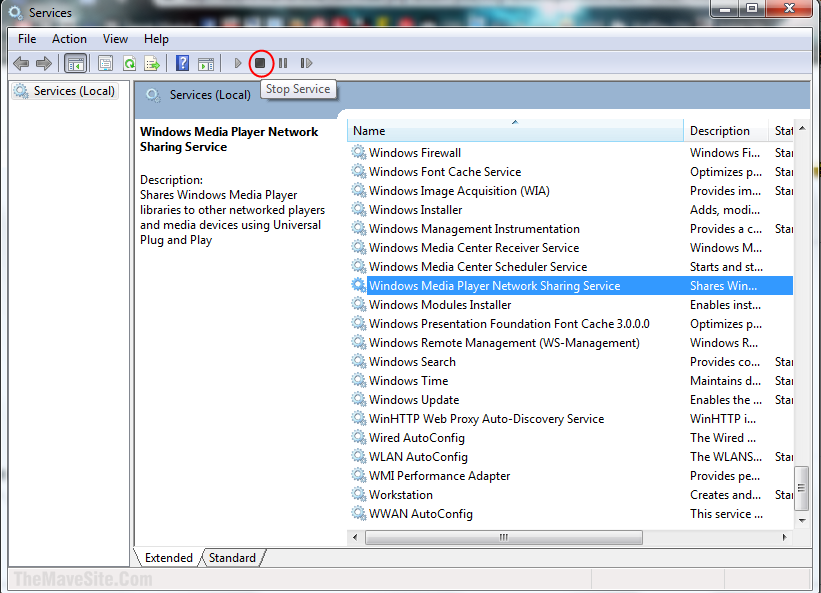This screenshot has width=821, height=593.
Task: Select the WLAN AutoConfig service
Action: click(x=570, y=456)
